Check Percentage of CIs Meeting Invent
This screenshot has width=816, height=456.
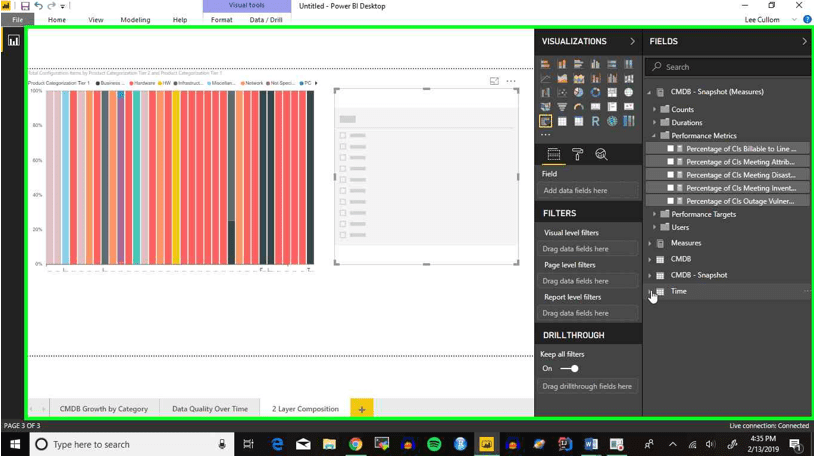[670, 188]
